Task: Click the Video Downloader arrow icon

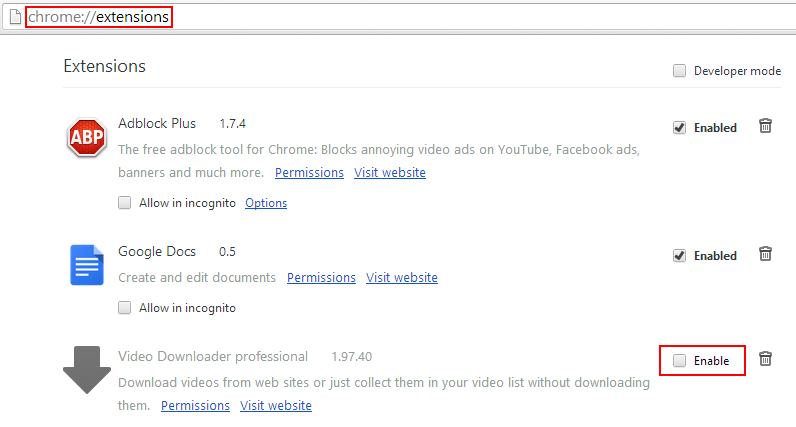Action: click(87, 370)
